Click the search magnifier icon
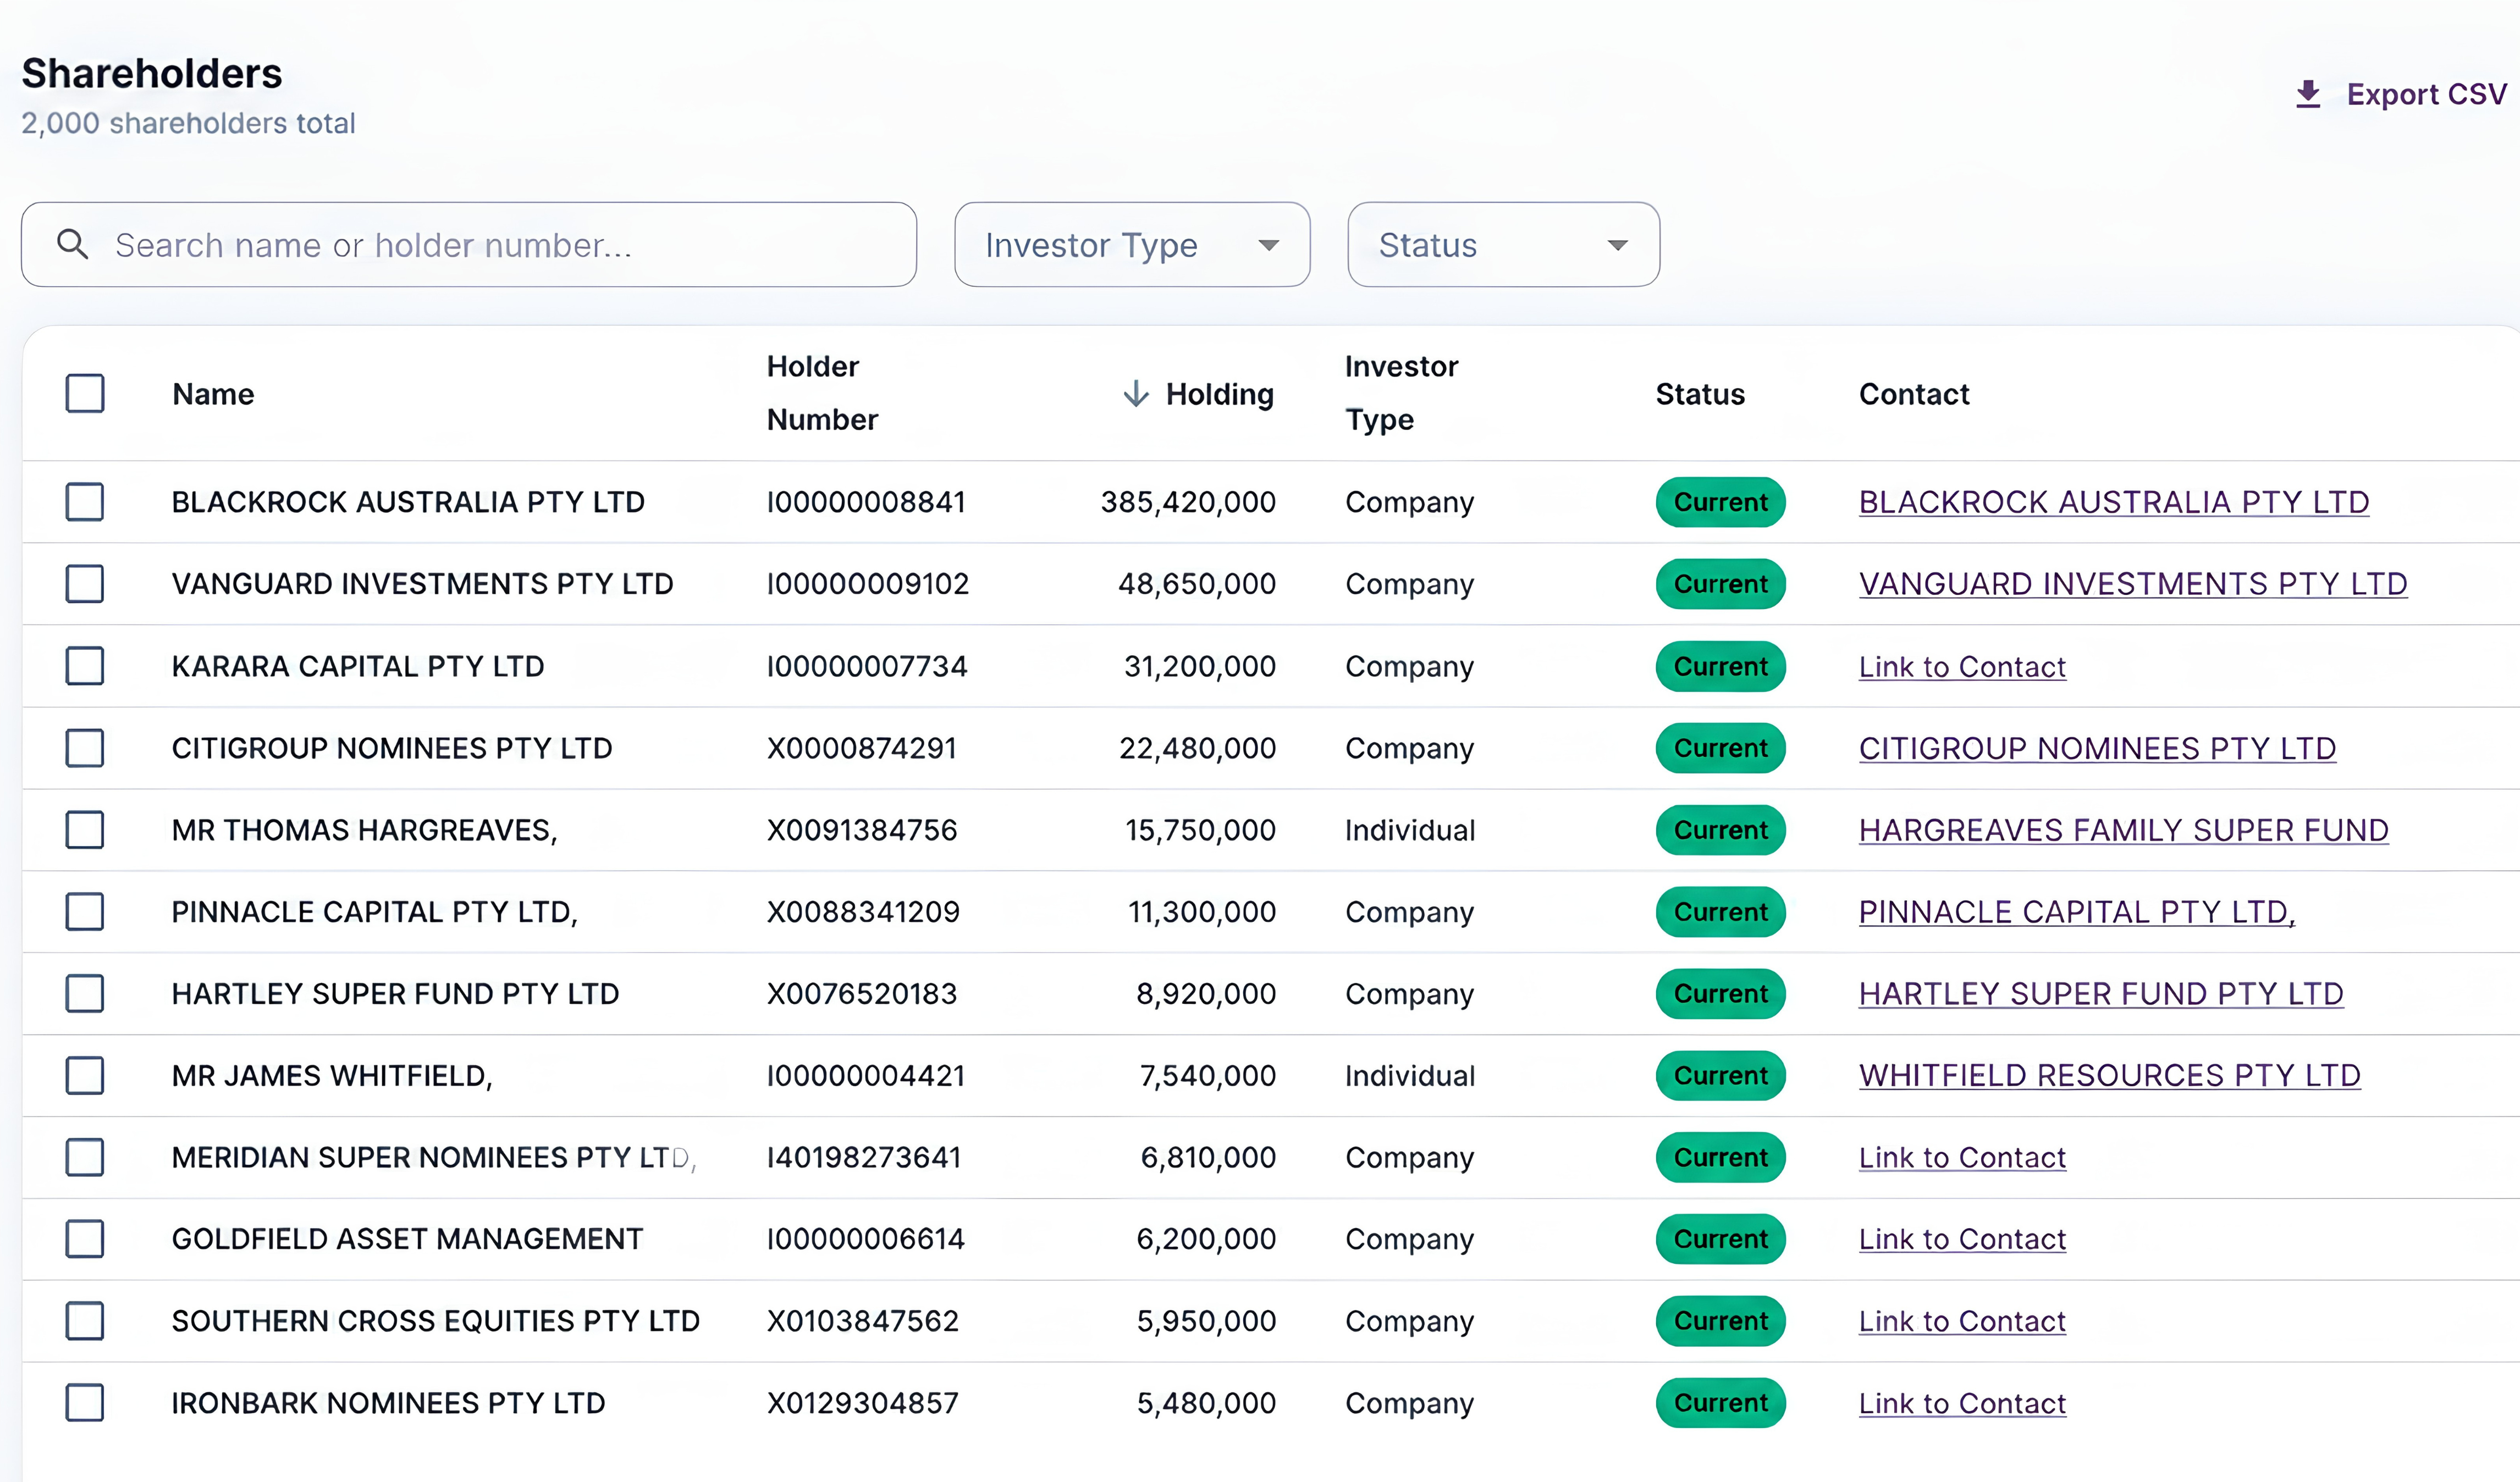The width and height of the screenshot is (2520, 1482). pos(72,244)
